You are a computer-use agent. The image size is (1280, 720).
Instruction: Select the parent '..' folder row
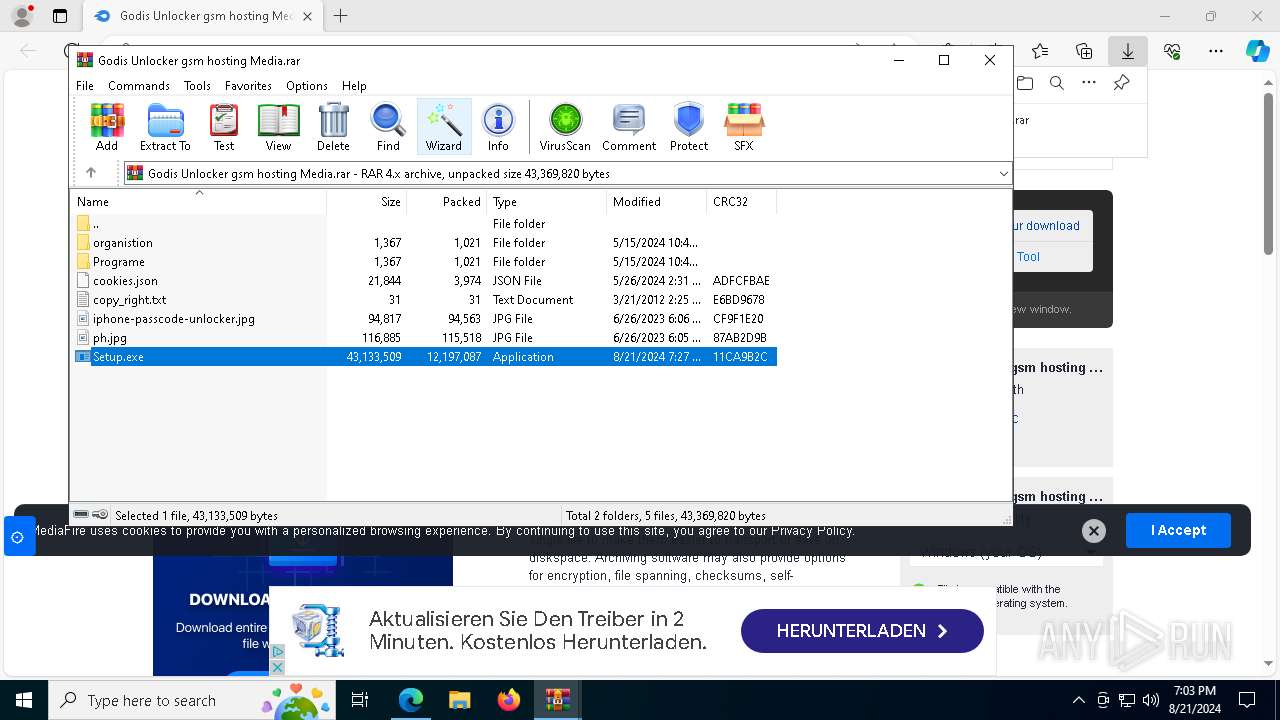point(424,224)
